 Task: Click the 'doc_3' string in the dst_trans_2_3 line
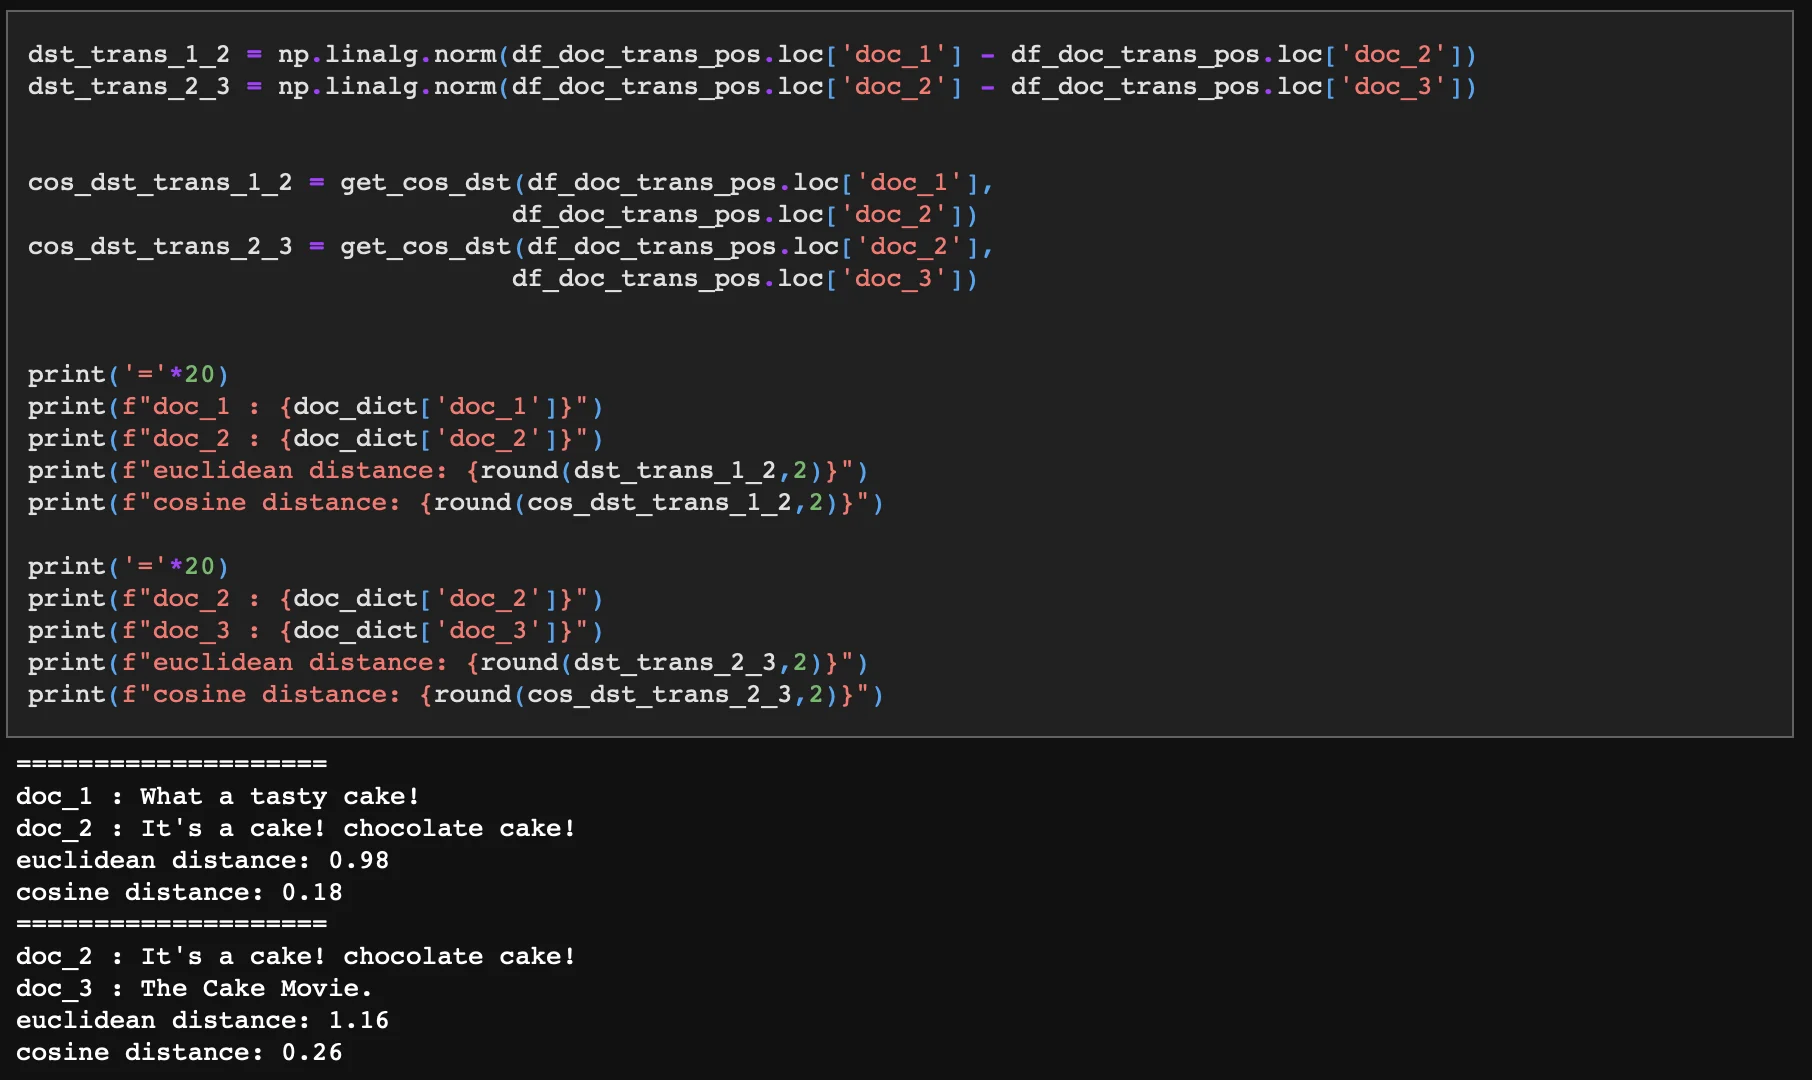(x=1392, y=87)
